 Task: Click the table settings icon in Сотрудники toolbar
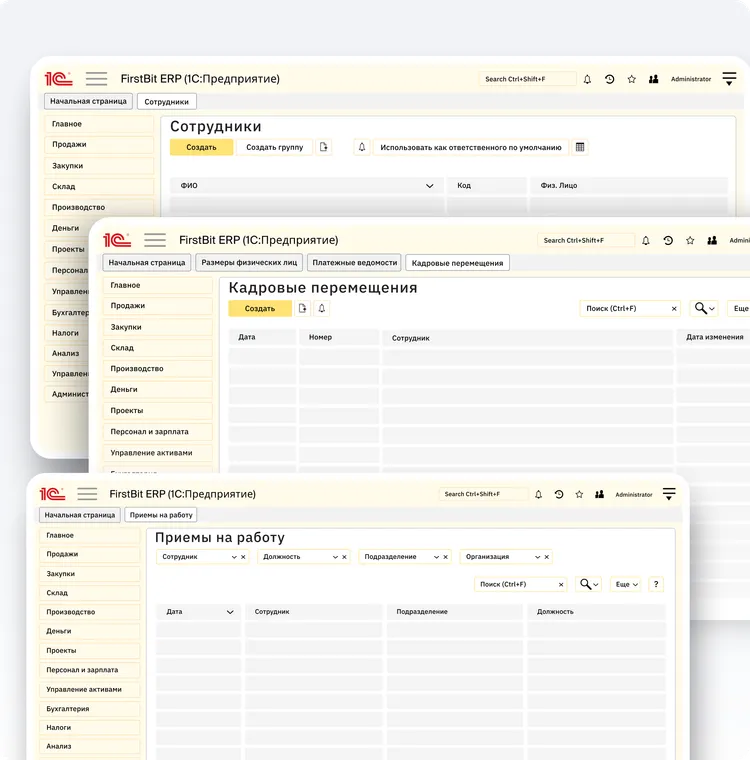coord(580,147)
